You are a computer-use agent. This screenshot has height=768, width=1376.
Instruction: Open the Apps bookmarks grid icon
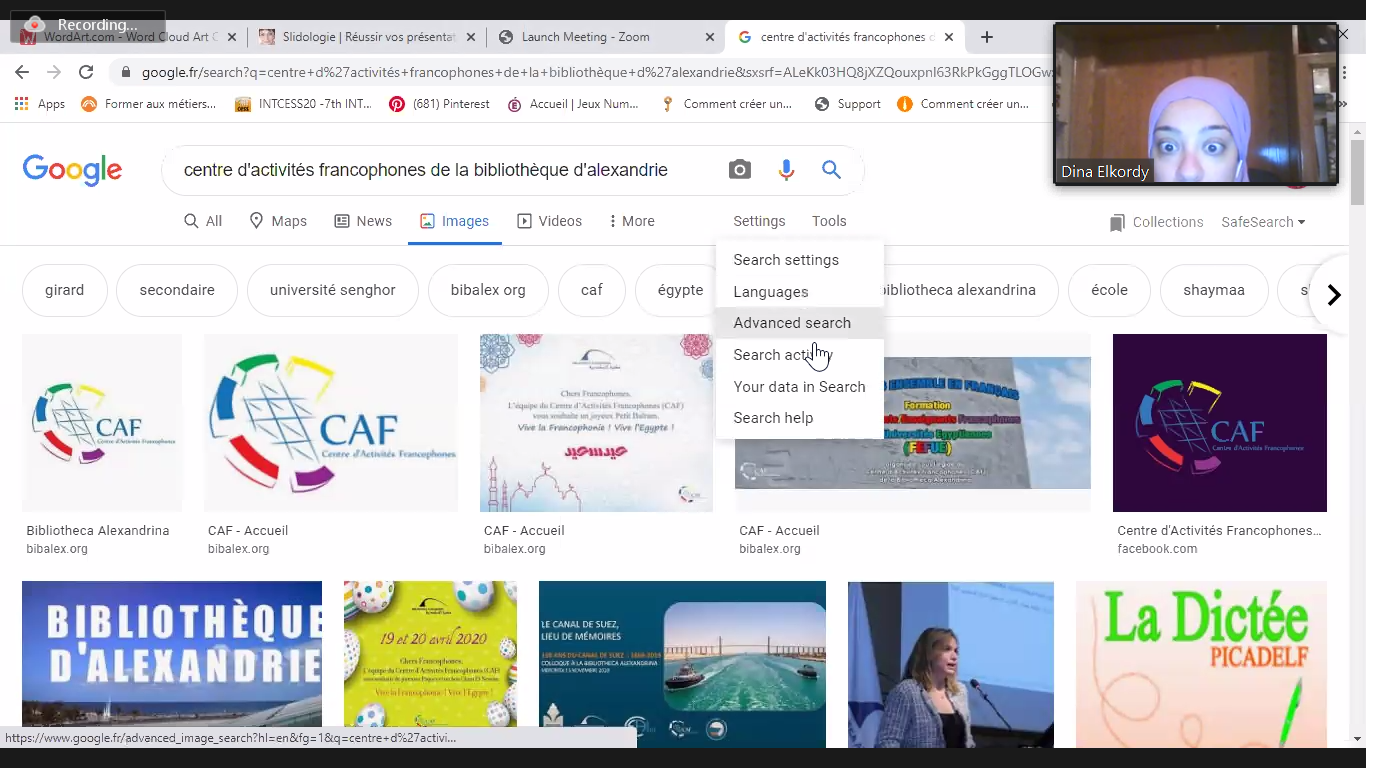pos(22,104)
